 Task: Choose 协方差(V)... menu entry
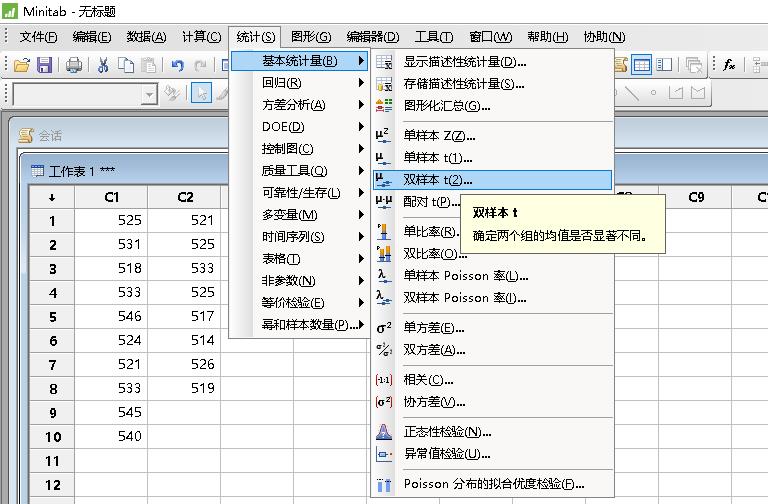point(492,402)
